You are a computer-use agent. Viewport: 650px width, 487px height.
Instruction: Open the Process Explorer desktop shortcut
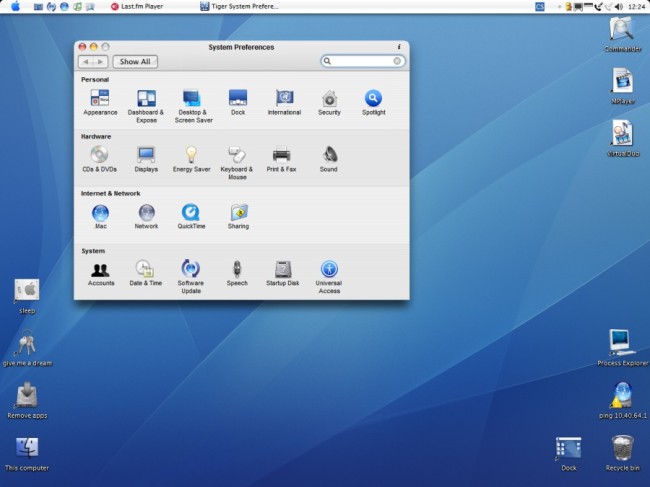(623, 347)
